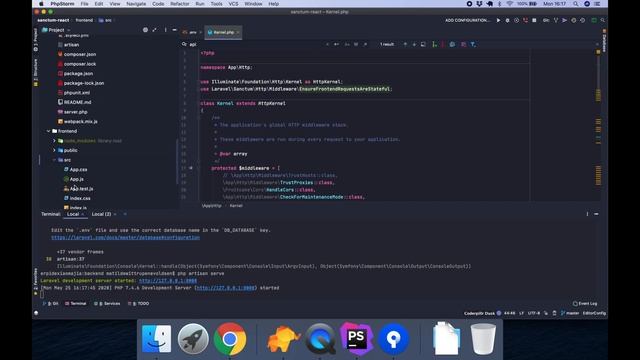640x360 pixels.
Task: Open the TODO tool window
Action: [x=139, y=304]
